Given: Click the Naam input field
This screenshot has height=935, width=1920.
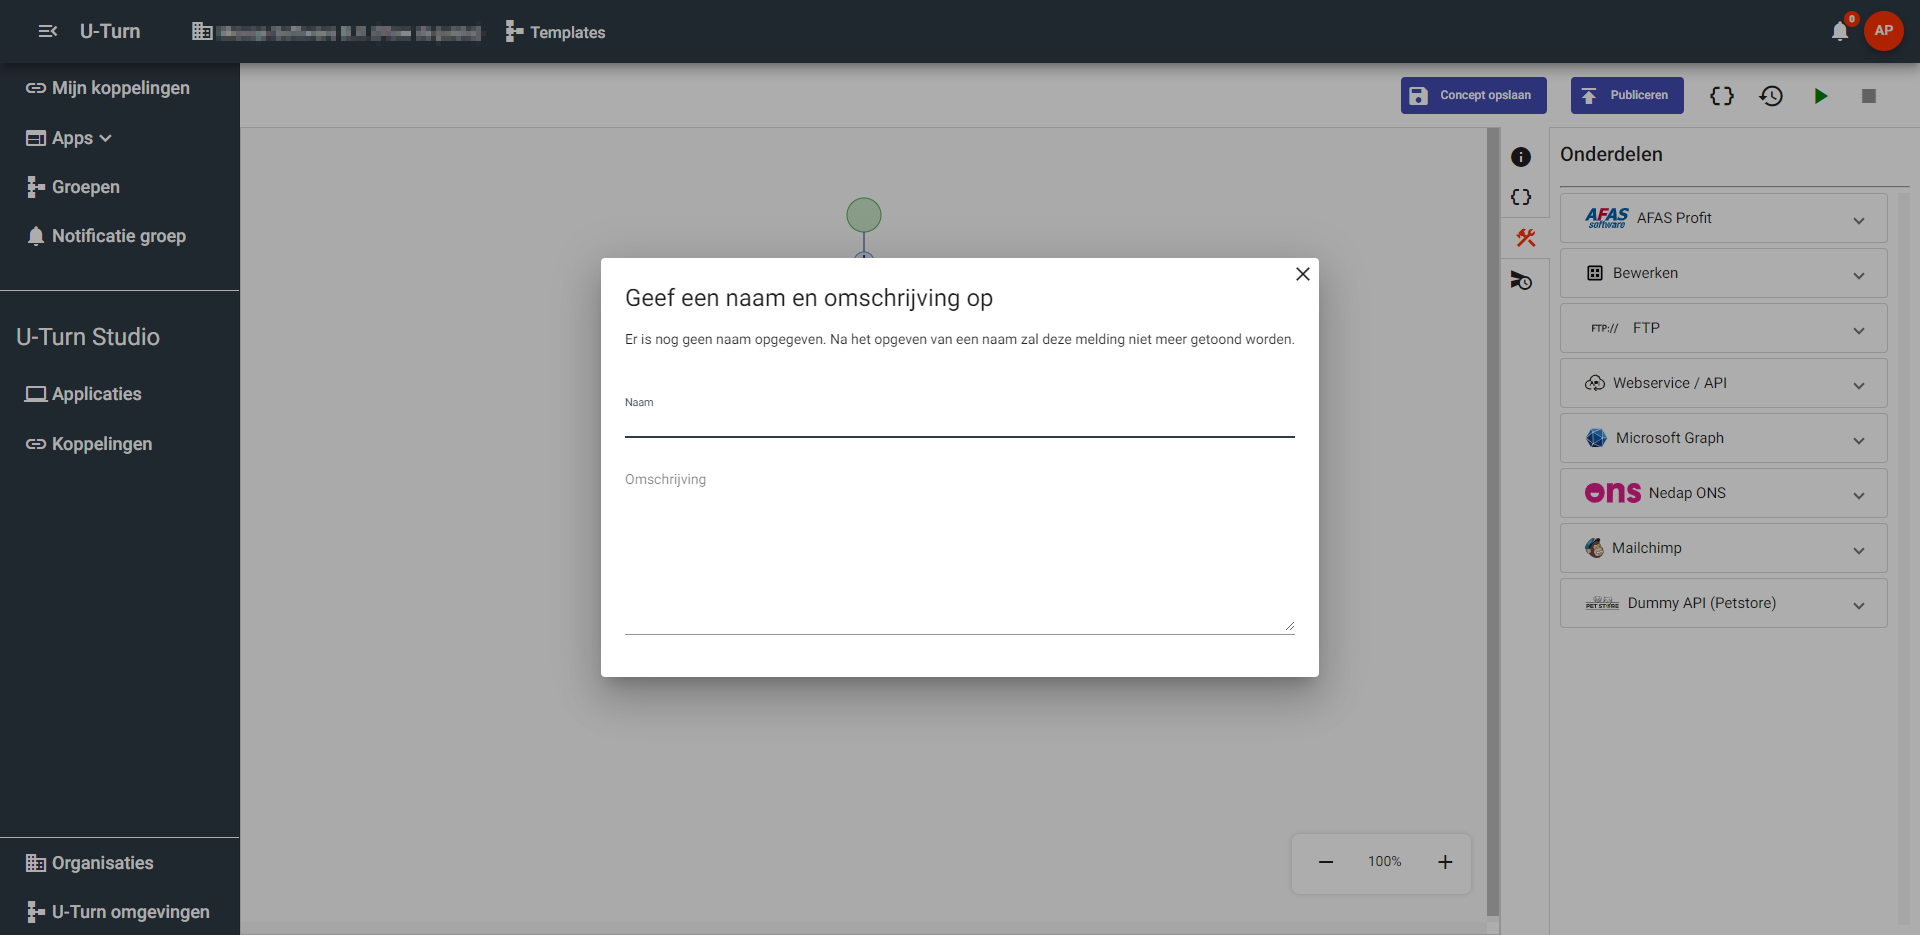Looking at the screenshot, I should pos(959,423).
